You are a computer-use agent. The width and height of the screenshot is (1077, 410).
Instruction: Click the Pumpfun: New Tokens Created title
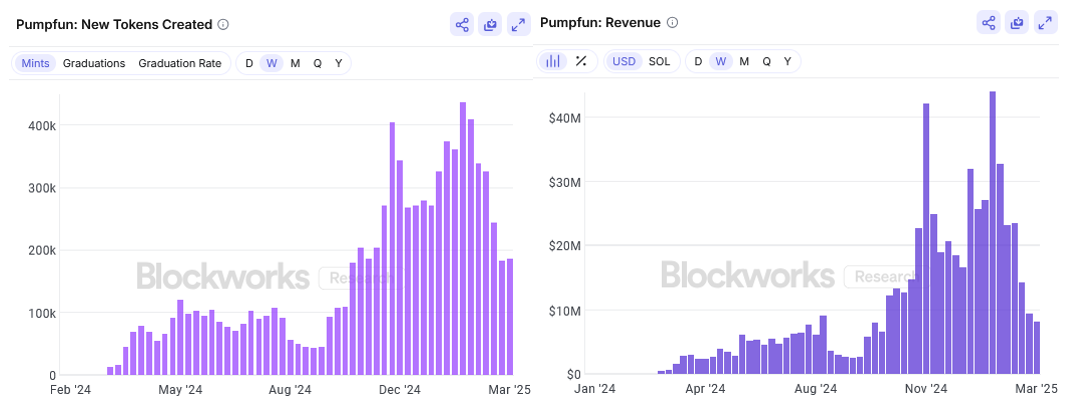pos(114,25)
